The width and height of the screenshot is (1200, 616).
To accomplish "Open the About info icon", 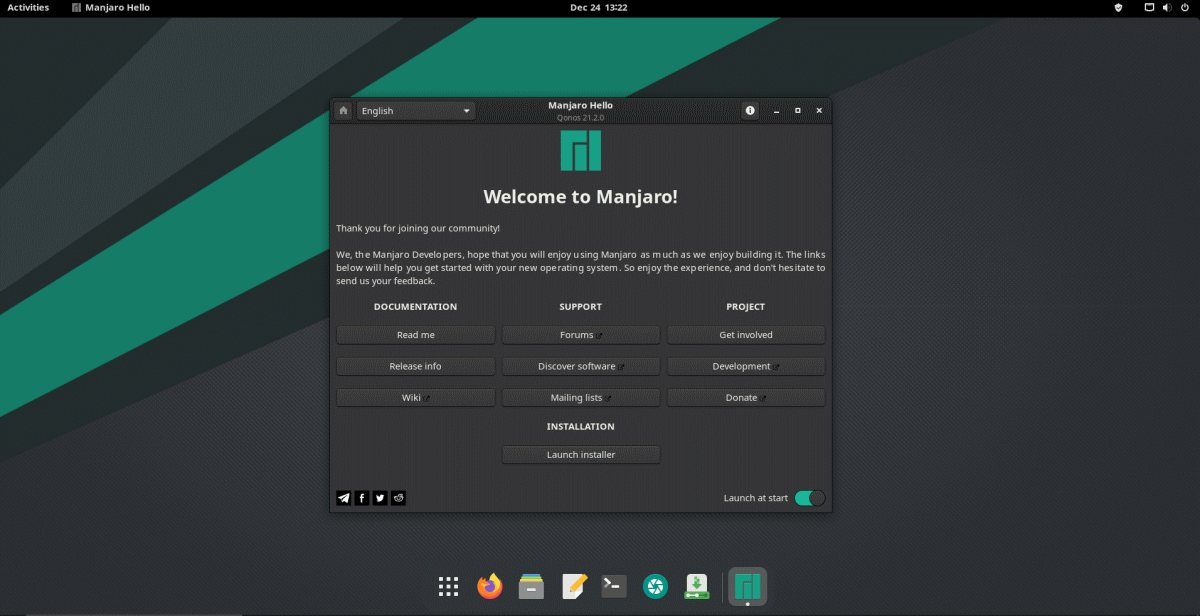I will (750, 111).
